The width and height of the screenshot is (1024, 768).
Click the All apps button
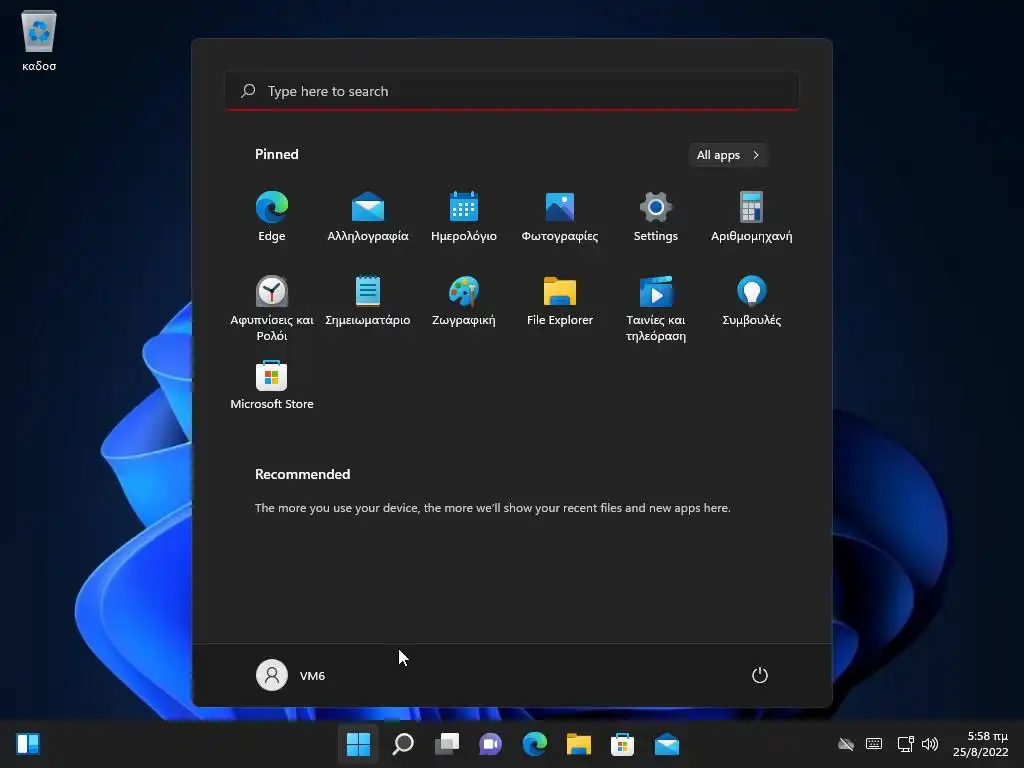coord(728,155)
